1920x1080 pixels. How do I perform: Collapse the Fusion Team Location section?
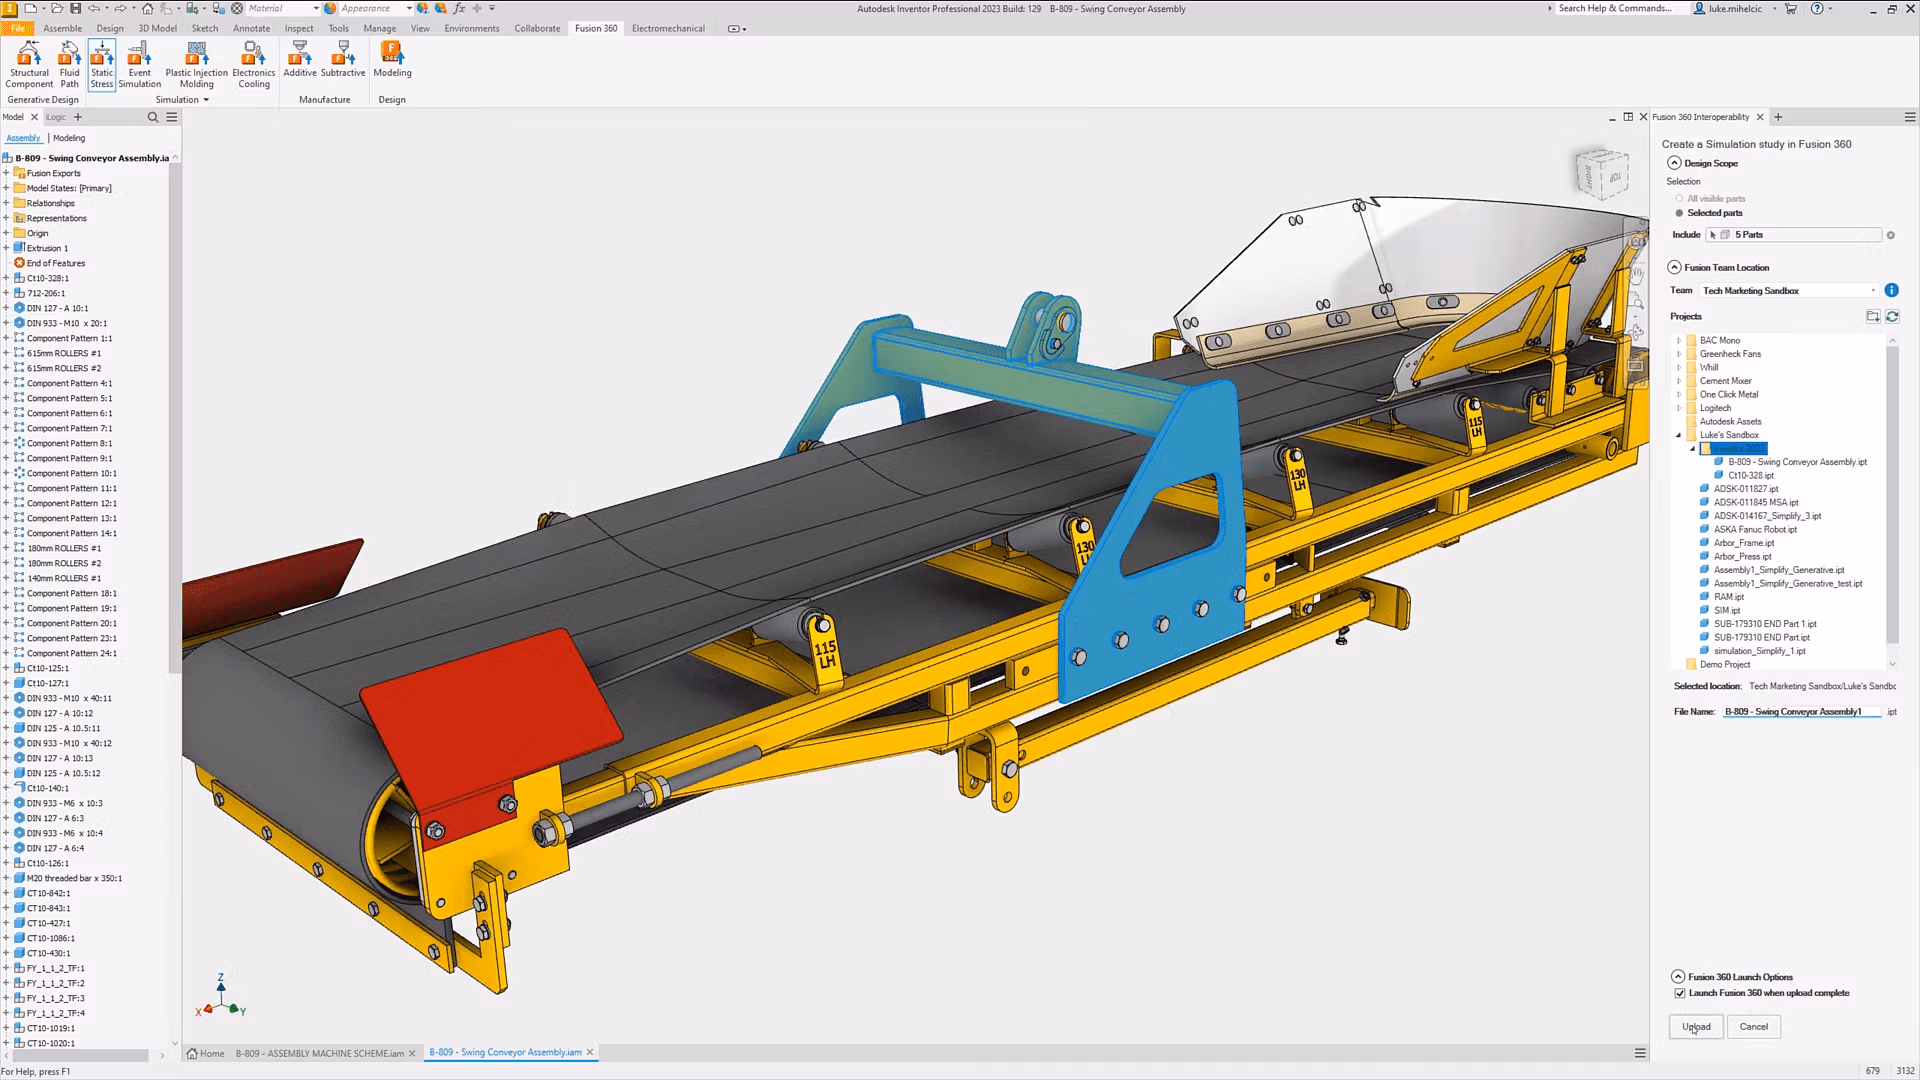coord(1674,267)
